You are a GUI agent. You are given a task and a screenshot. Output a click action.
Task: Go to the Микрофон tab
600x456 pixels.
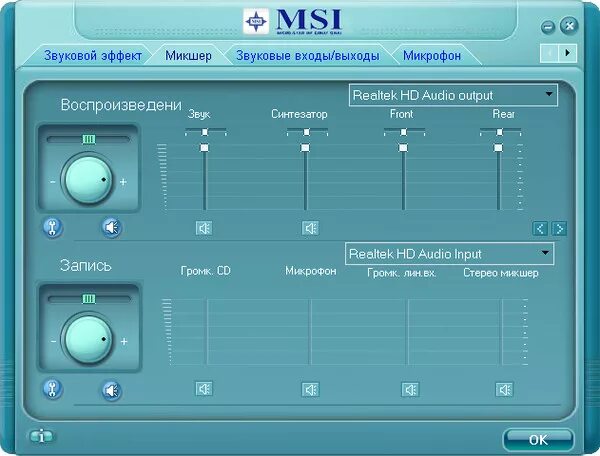432,56
